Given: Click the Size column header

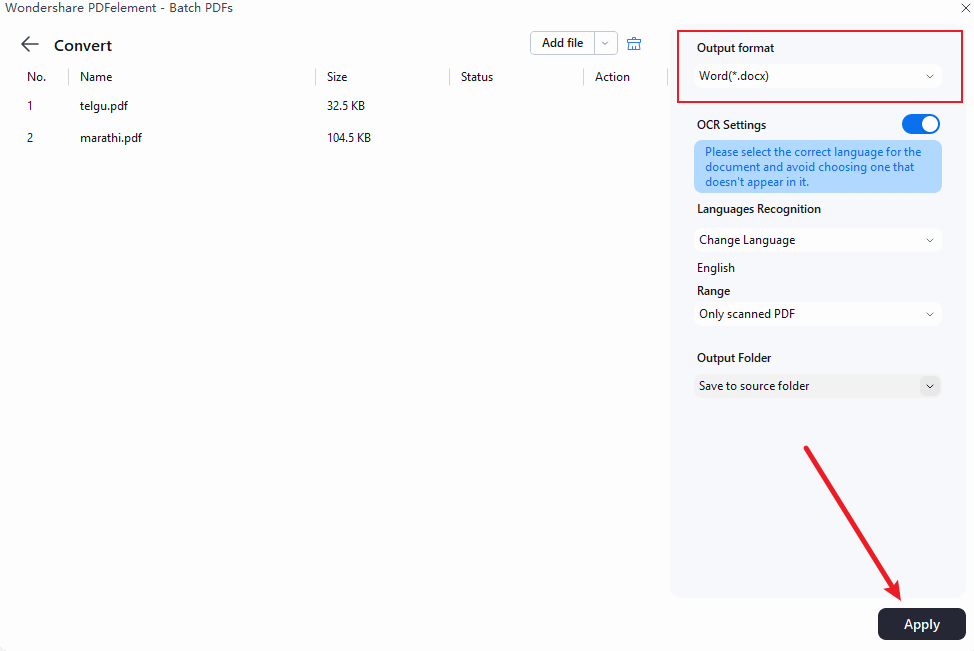Looking at the screenshot, I should click(x=337, y=77).
